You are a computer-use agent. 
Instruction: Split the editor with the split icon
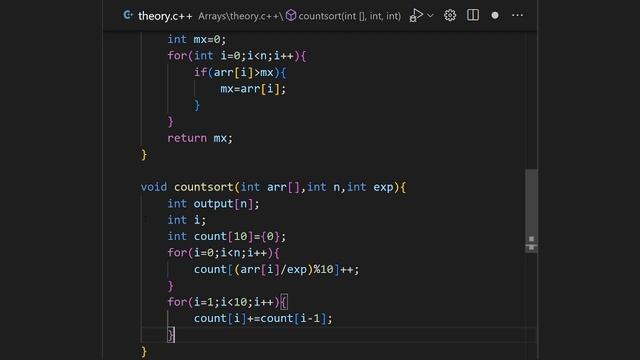(473, 15)
